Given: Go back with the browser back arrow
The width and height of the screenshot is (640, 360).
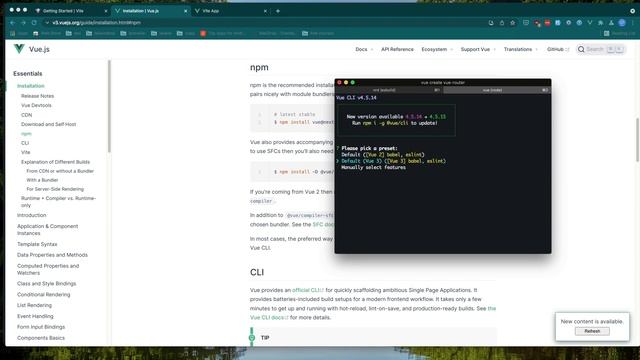Looking at the screenshot, I should [13, 23].
